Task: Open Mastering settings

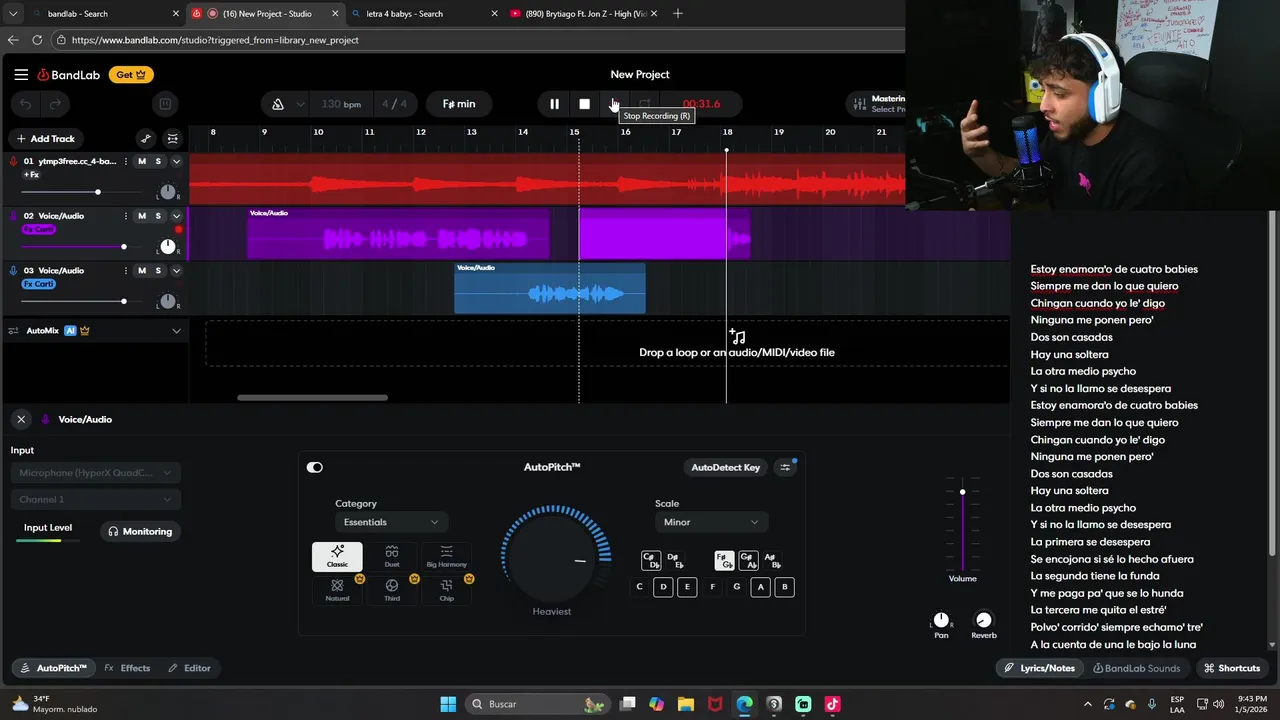Action: click(x=876, y=104)
